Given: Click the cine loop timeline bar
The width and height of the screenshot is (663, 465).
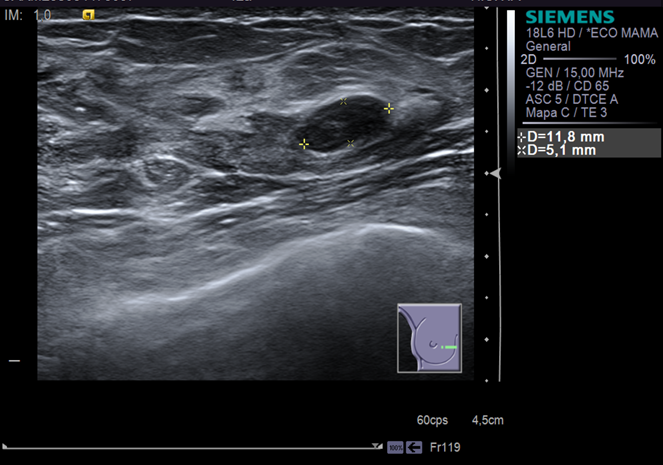Looking at the screenshot, I should [x=191, y=448].
